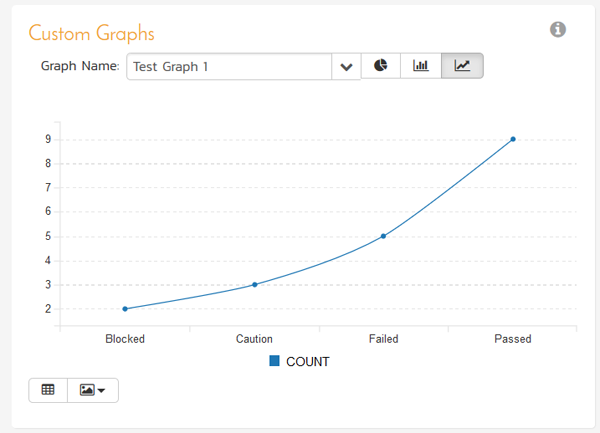The height and width of the screenshot is (433, 600).
Task: Select the Blocked data point on the line
Action: [x=125, y=309]
